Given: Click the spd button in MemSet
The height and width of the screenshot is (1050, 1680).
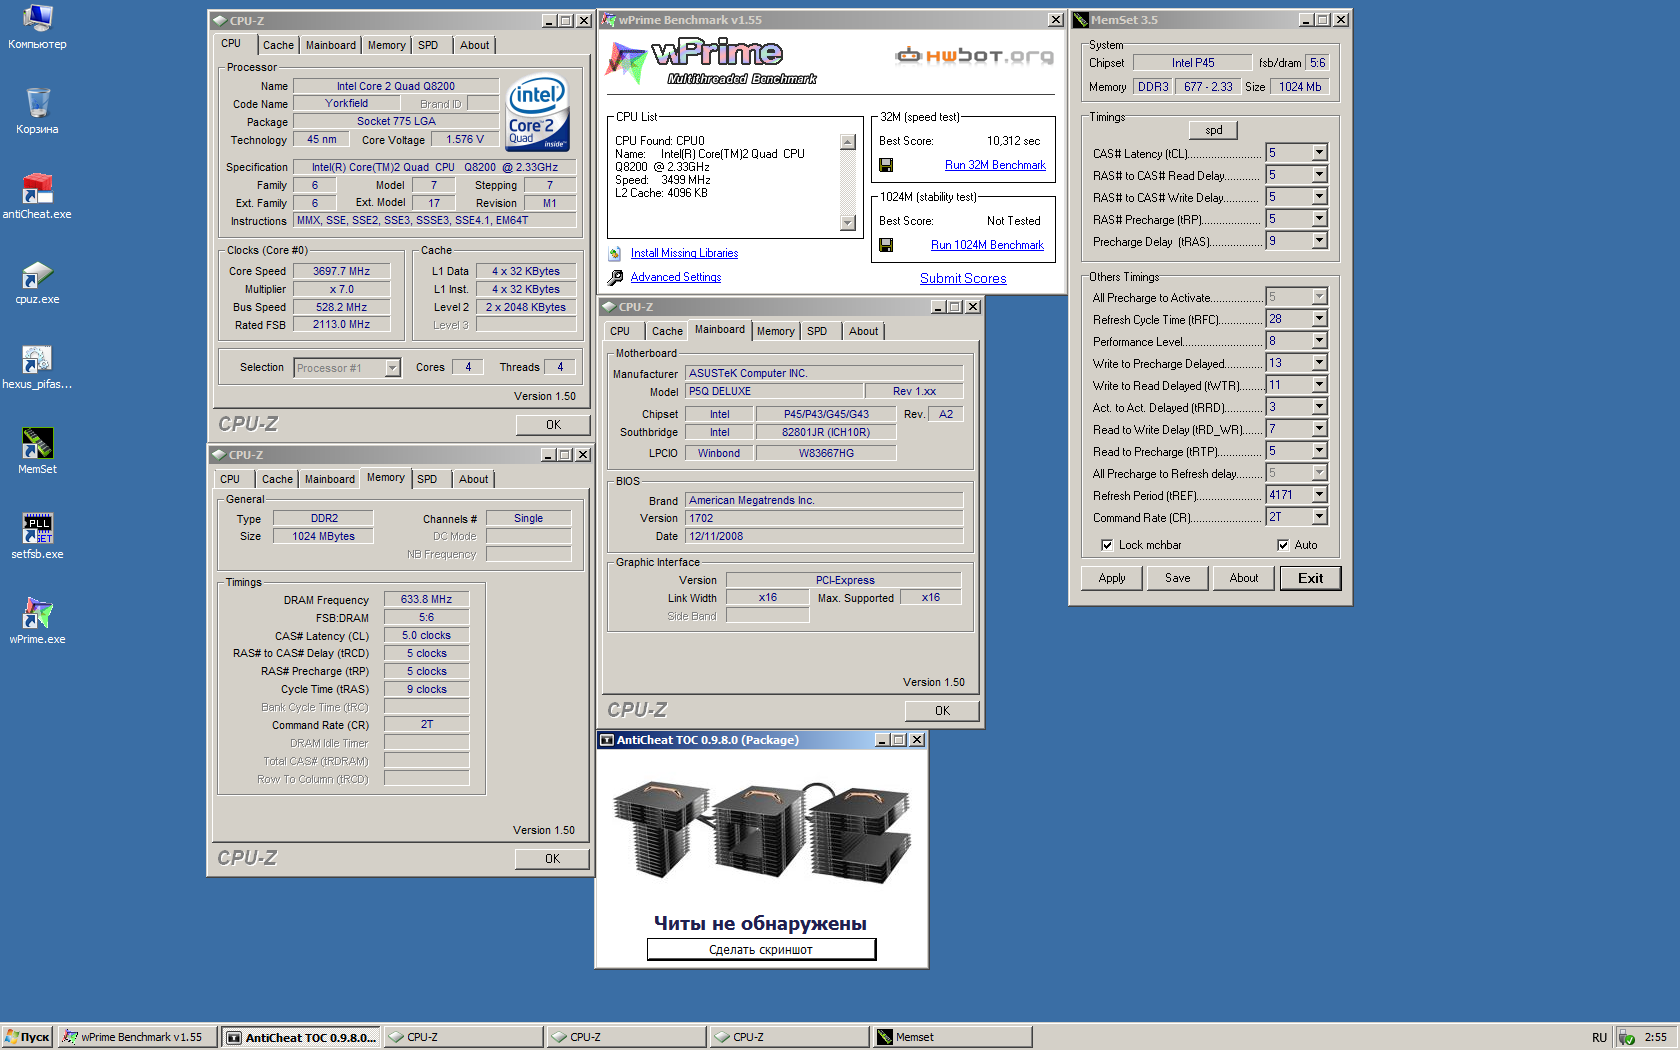Looking at the screenshot, I should click(1213, 130).
